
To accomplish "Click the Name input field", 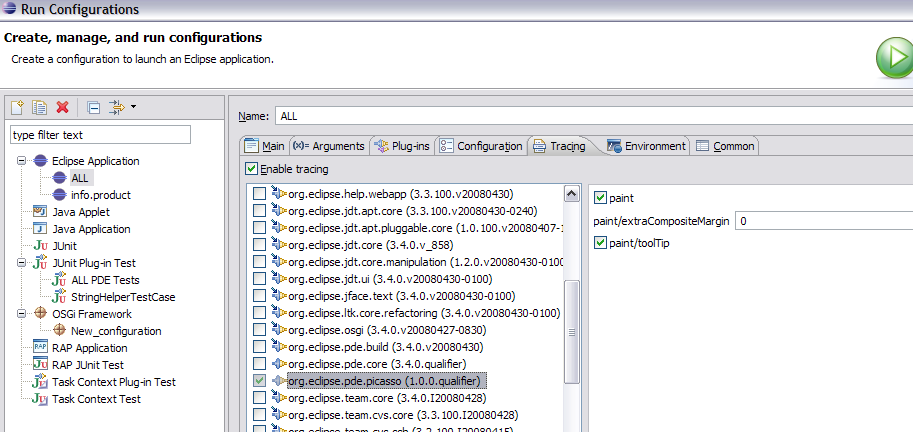I will pos(594,116).
